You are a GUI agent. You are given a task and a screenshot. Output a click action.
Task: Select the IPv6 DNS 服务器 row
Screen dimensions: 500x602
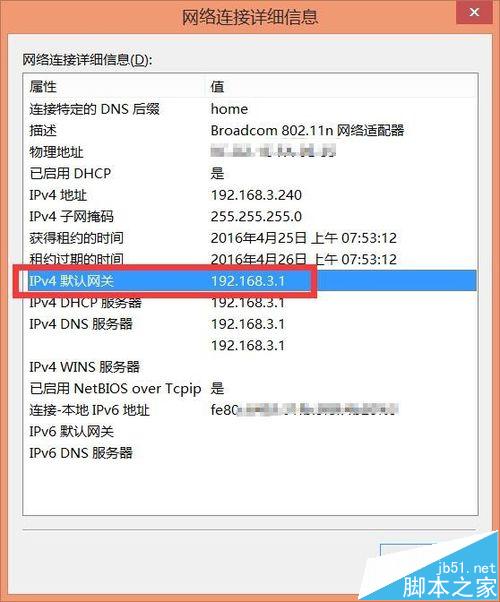[x=251, y=453]
